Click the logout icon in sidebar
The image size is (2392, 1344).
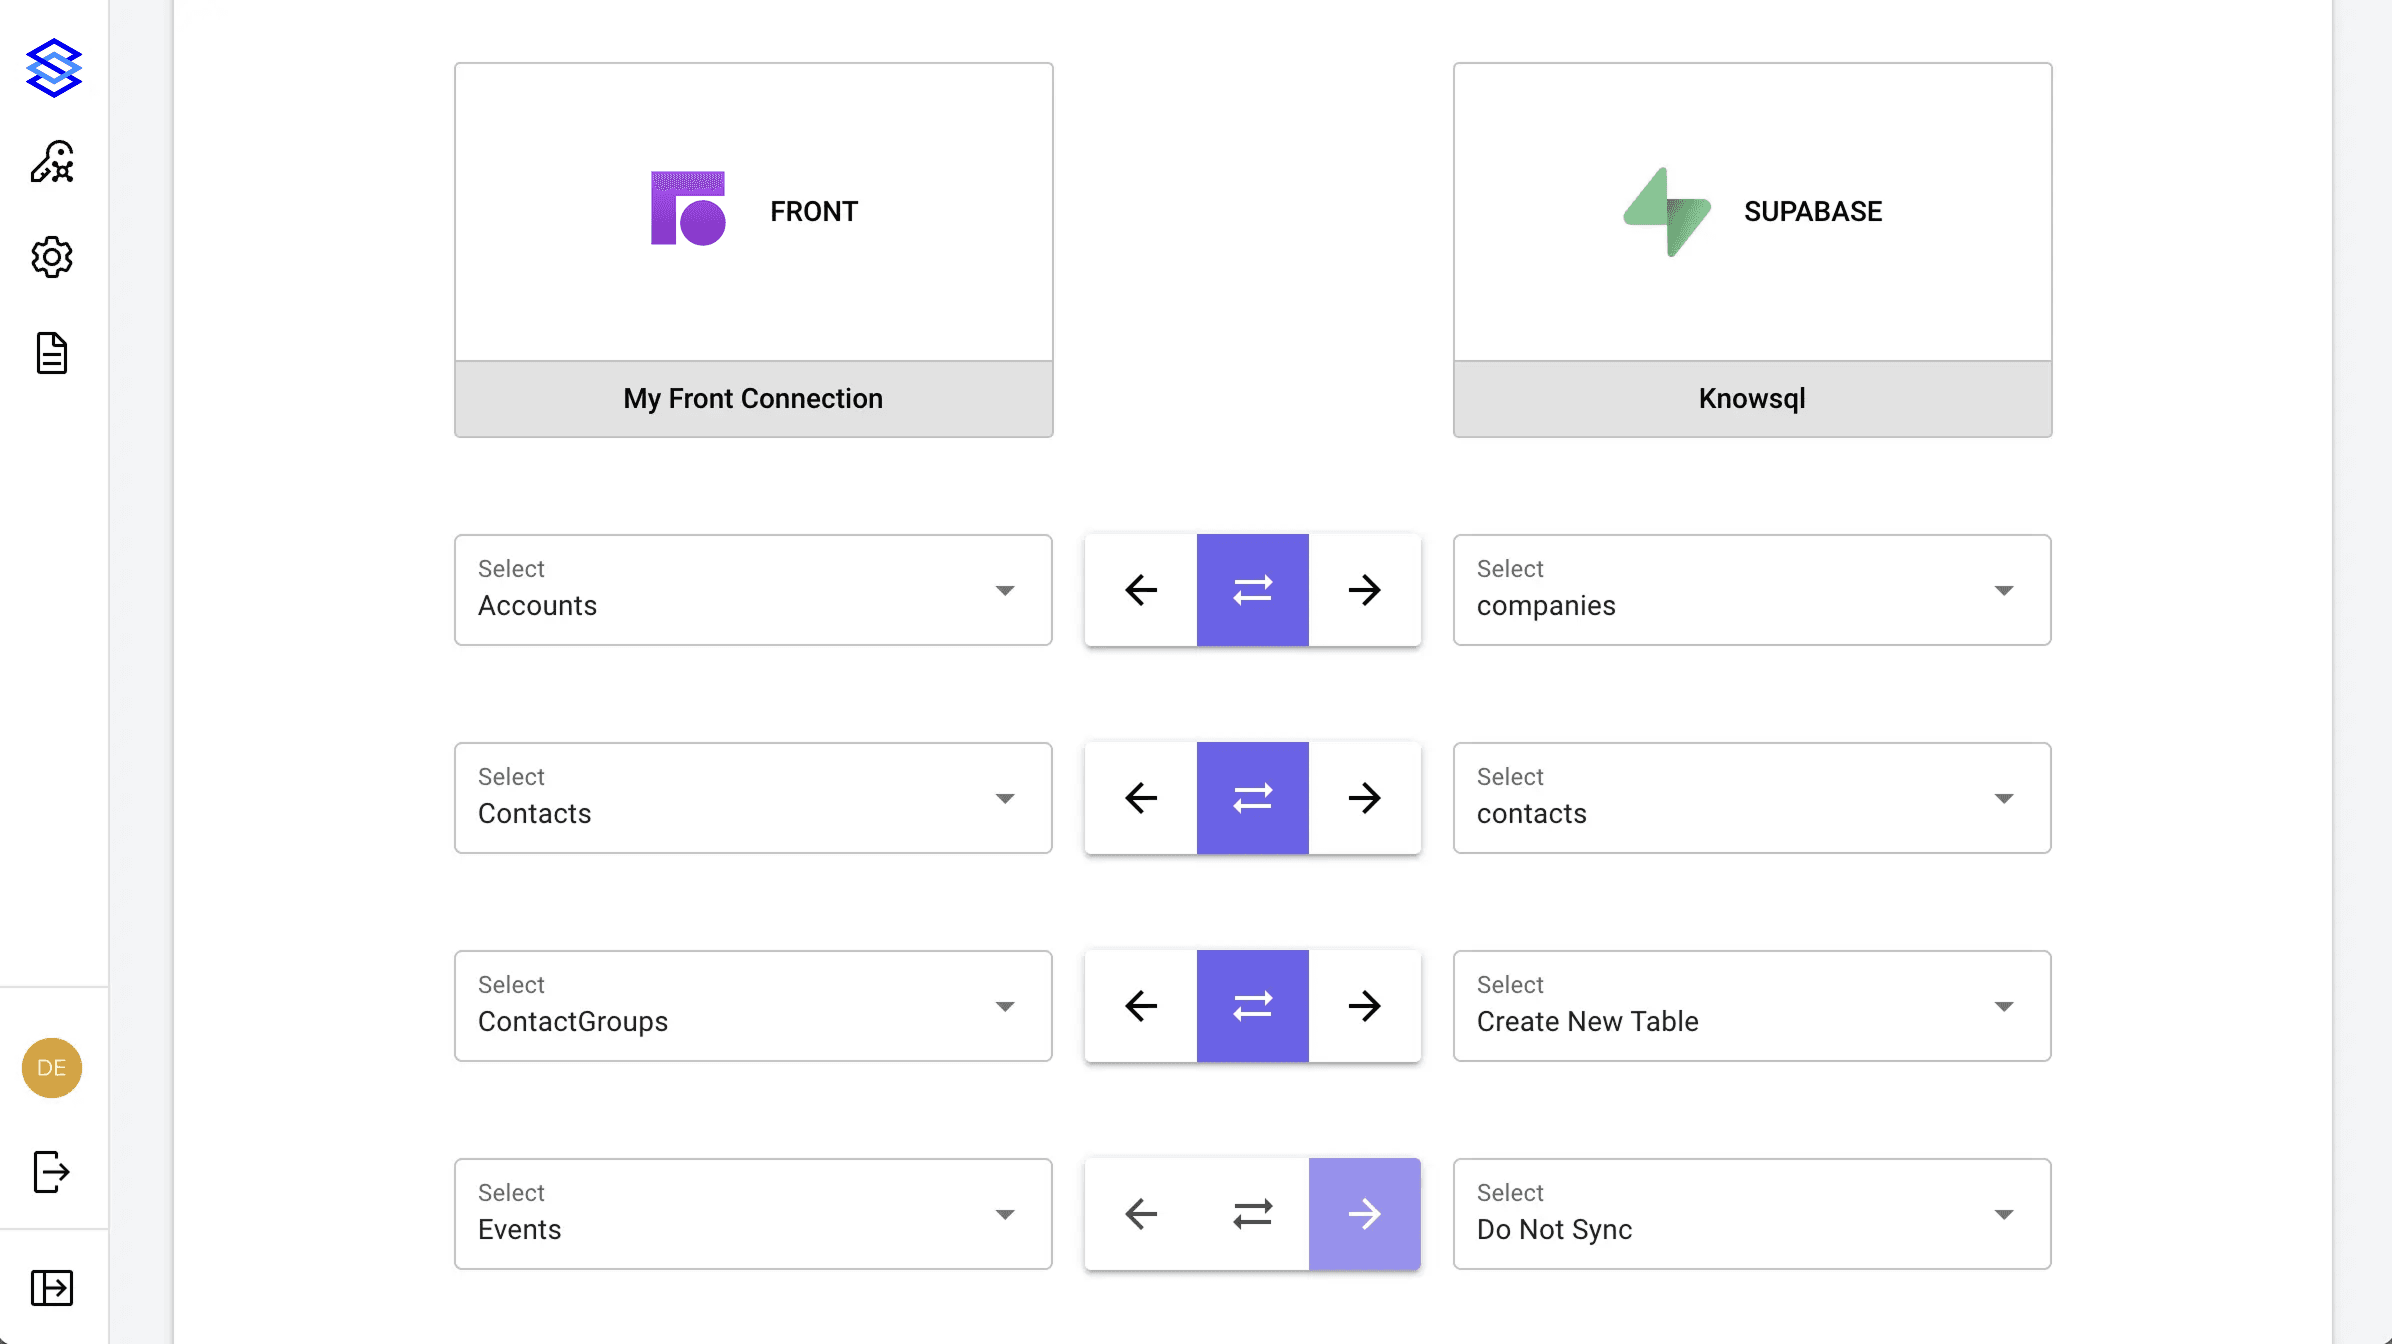coord(52,1171)
